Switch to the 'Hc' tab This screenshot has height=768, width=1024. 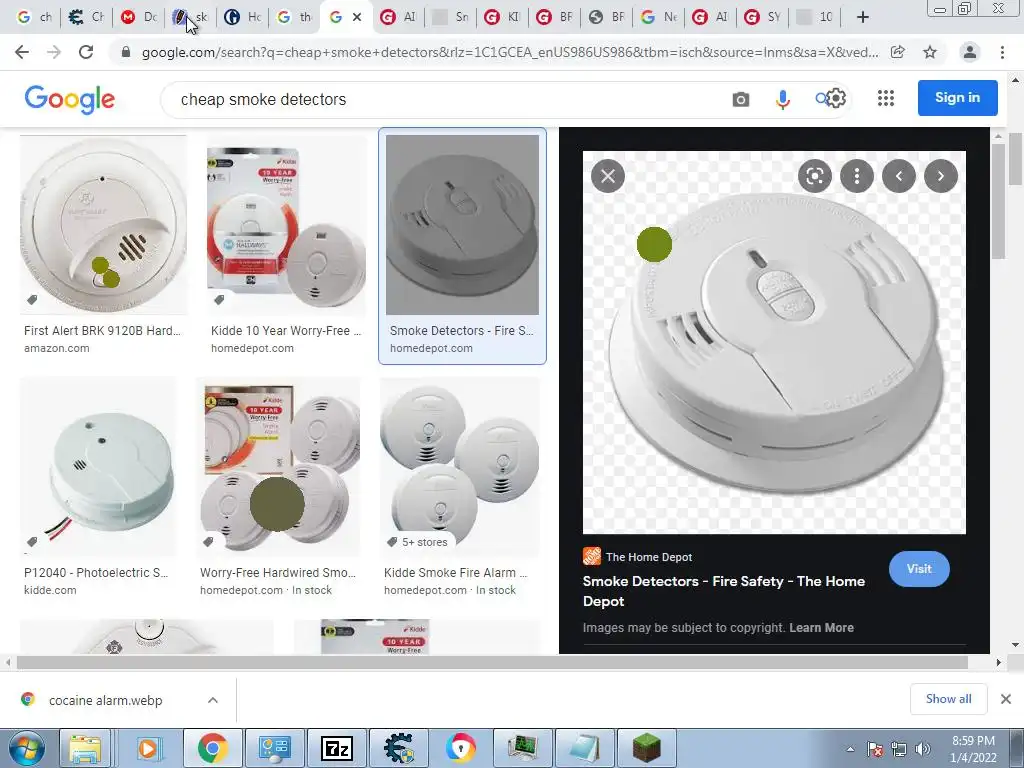point(243,17)
